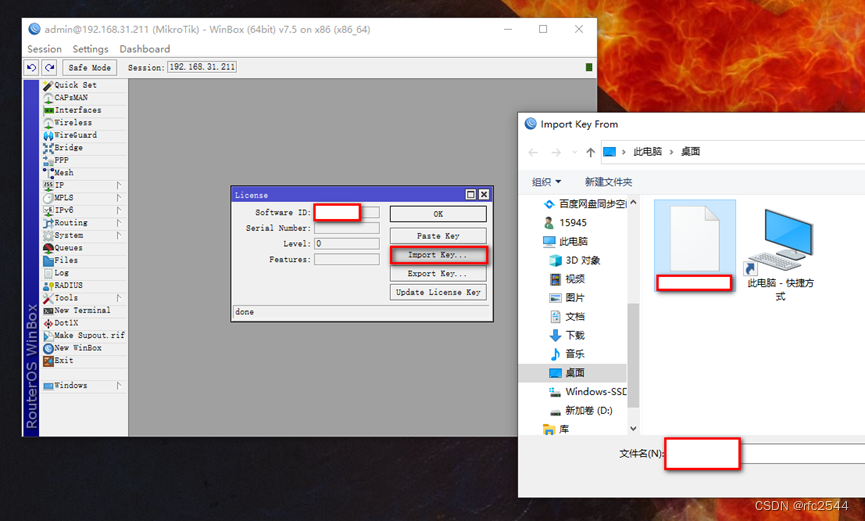Open Bridge configuration
865x521 pixels.
click(84, 148)
